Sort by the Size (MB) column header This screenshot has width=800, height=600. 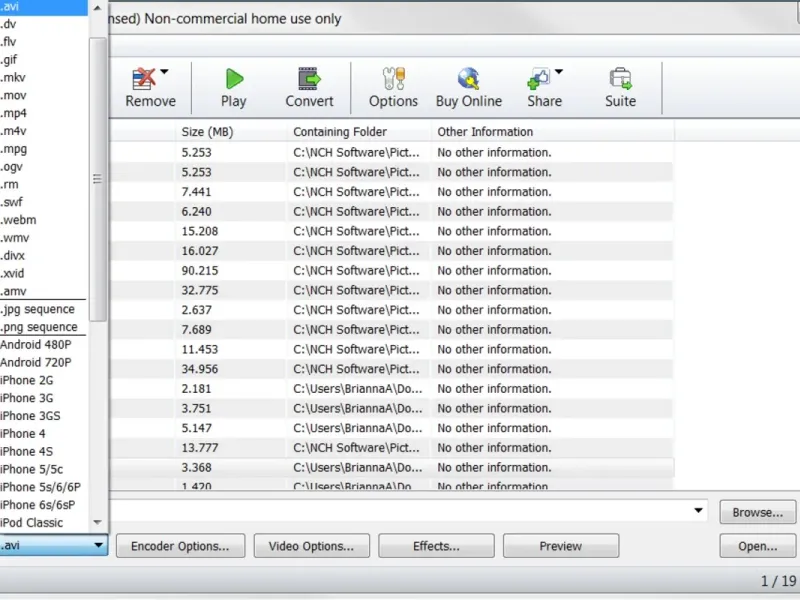click(x=231, y=132)
